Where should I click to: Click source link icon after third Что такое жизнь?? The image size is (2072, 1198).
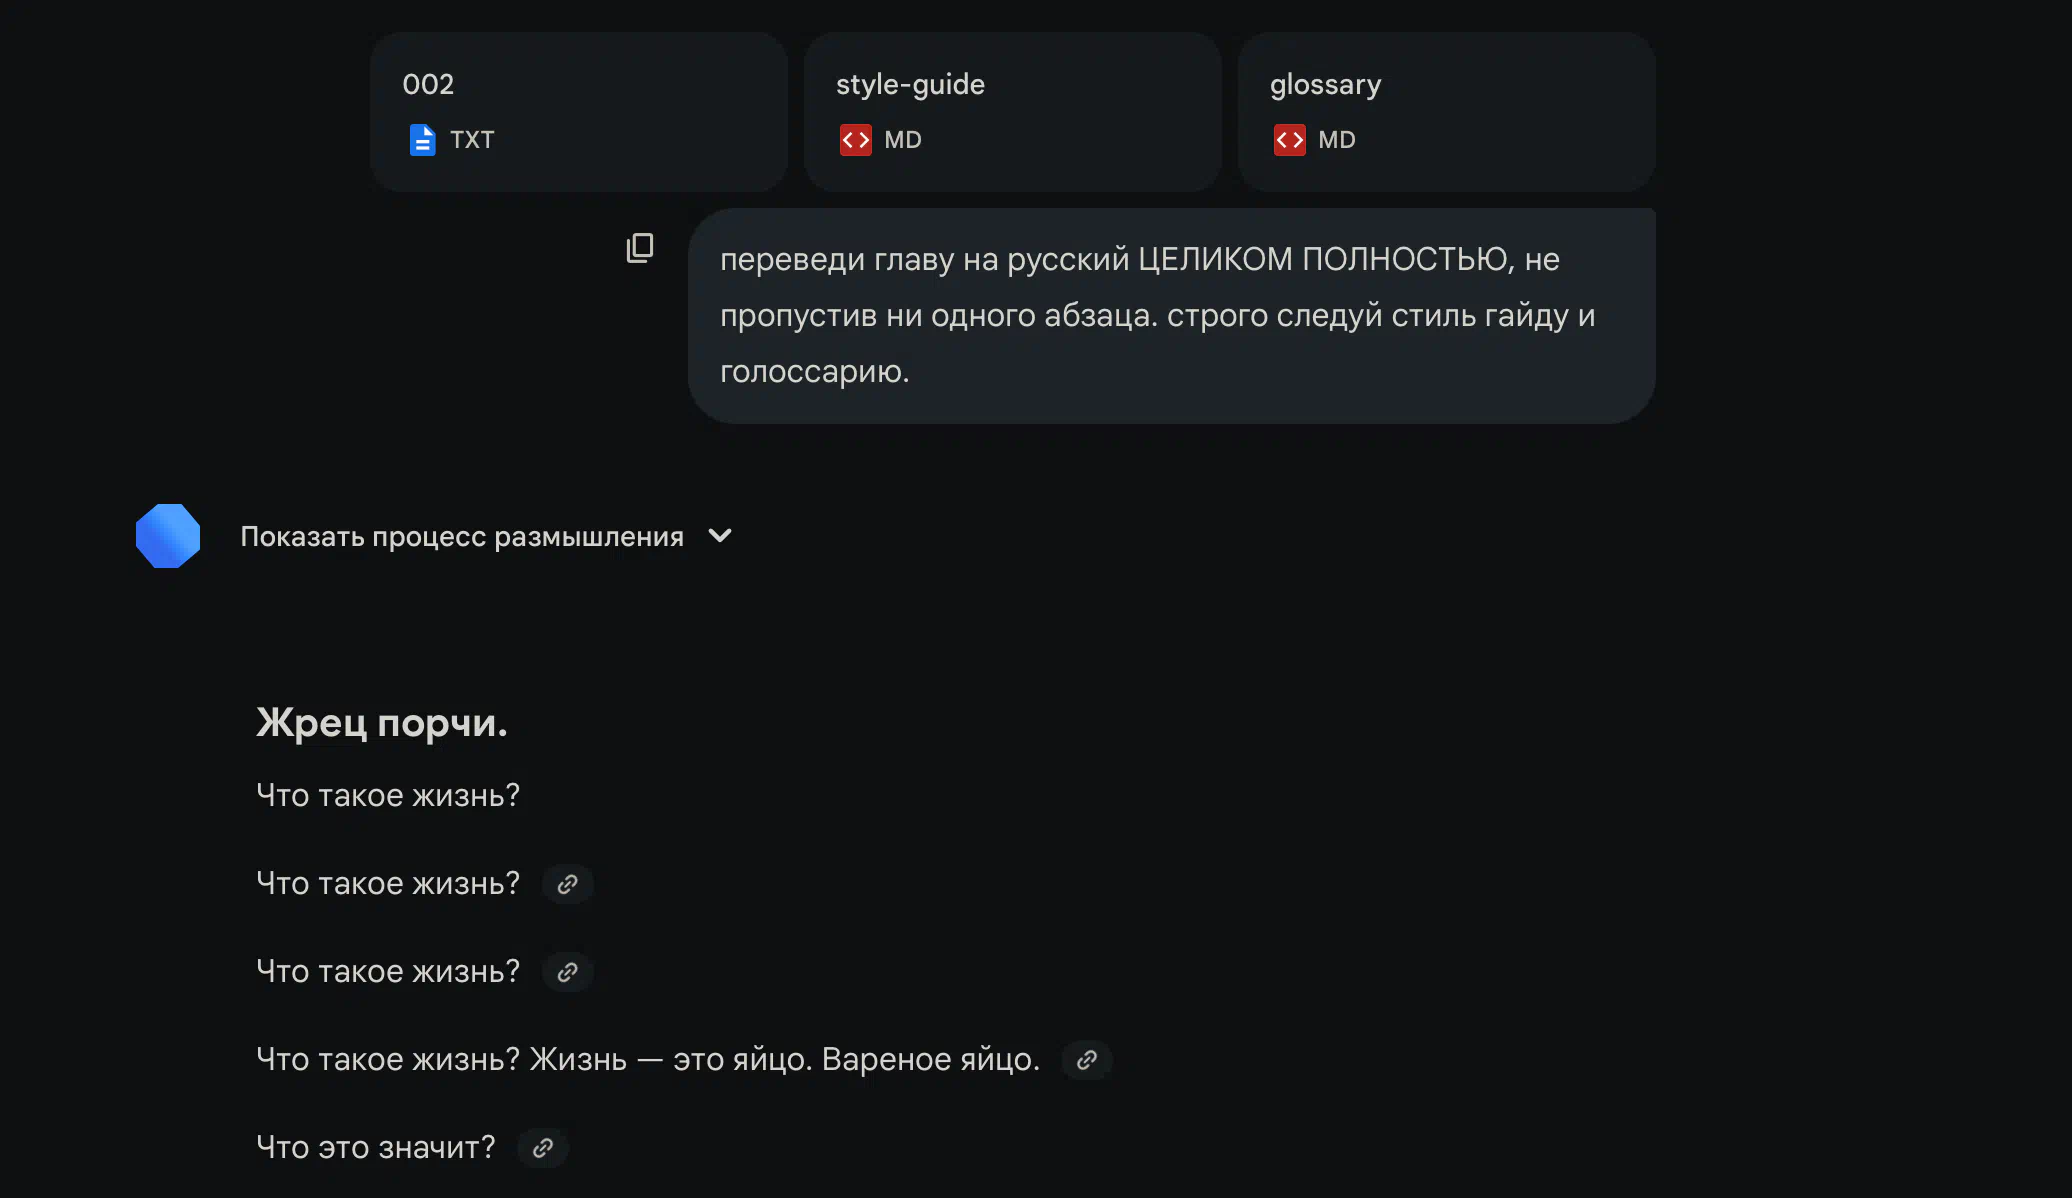[x=568, y=972]
